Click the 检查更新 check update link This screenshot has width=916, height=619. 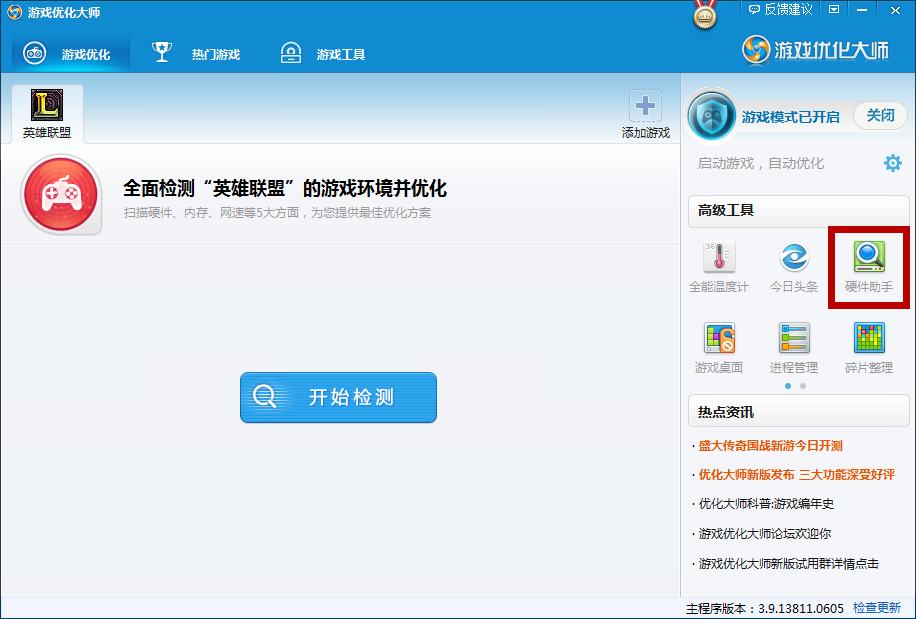click(876, 608)
